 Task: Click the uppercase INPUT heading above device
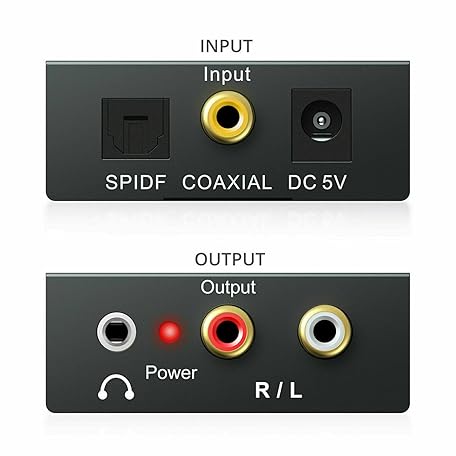pyautogui.click(x=226, y=46)
